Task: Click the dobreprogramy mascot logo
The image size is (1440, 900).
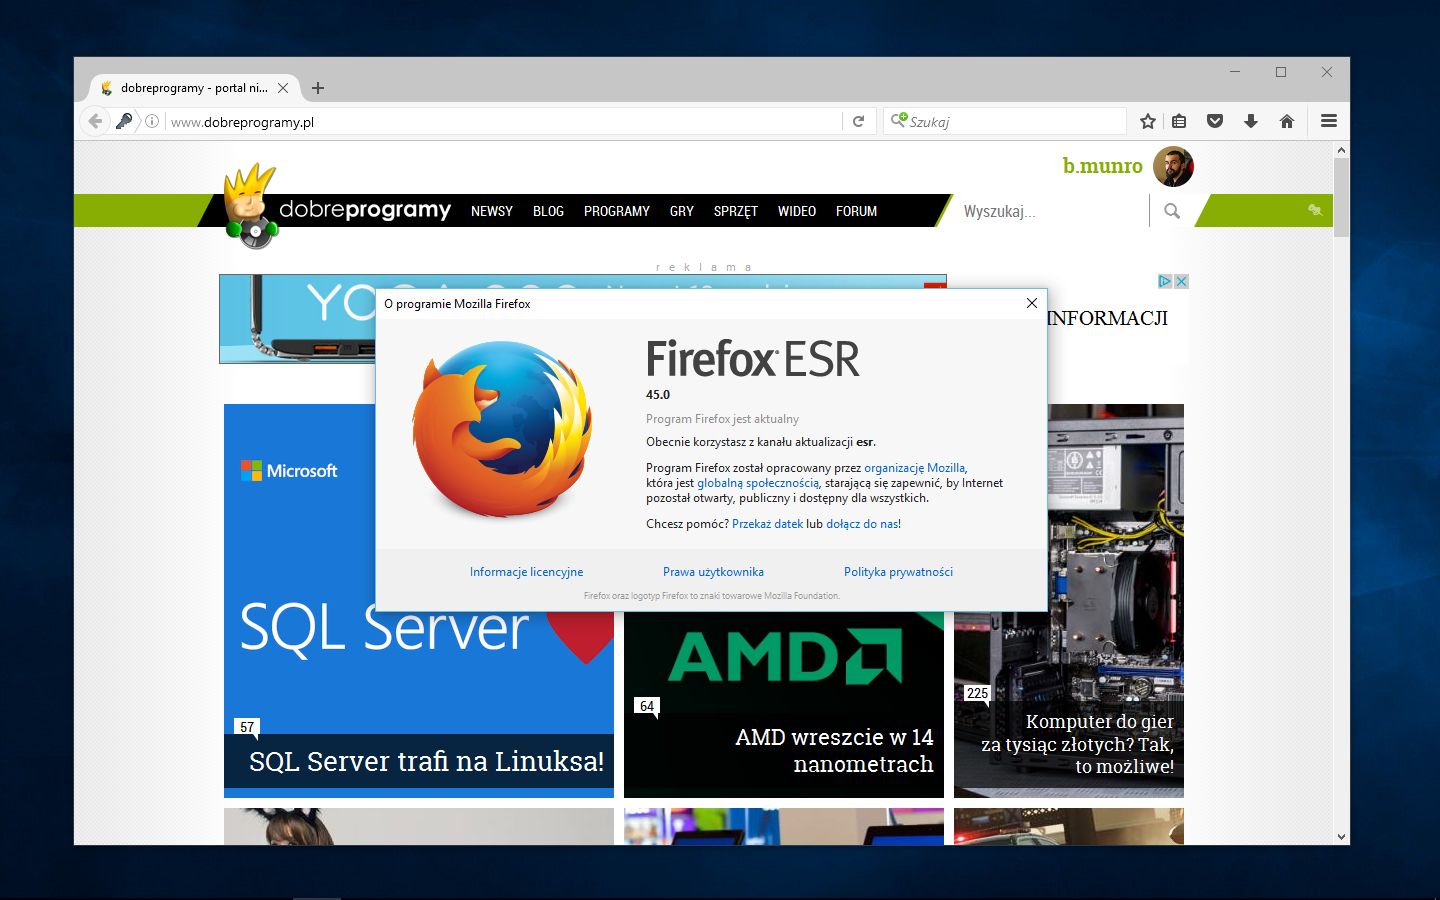Action: point(250,206)
